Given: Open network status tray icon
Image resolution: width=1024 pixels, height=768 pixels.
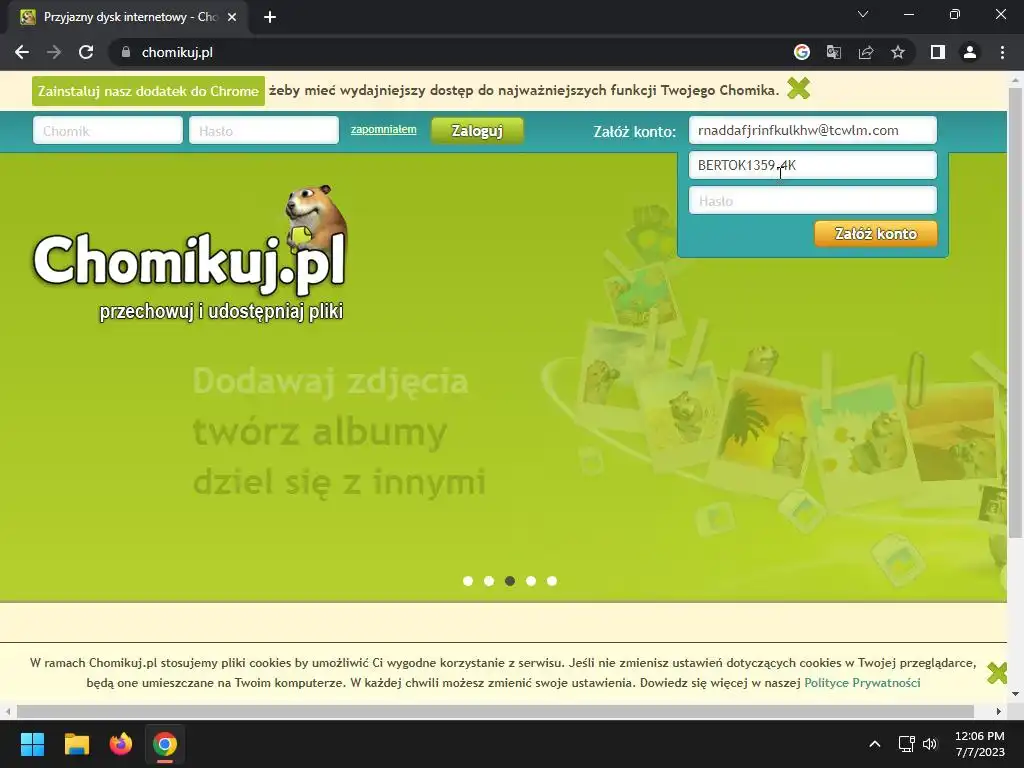Looking at the screenshot, I should pos(906,744).
